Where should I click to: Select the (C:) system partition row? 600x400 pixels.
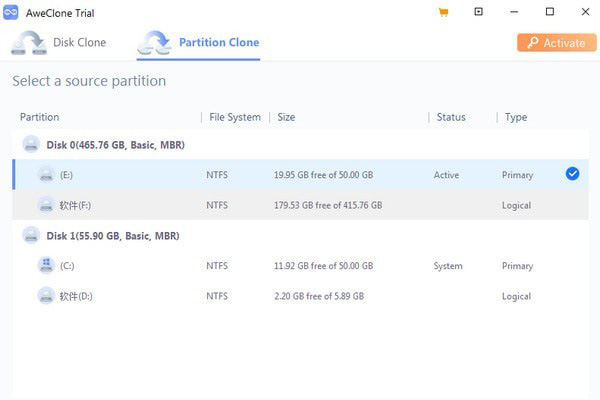(300, 266)
